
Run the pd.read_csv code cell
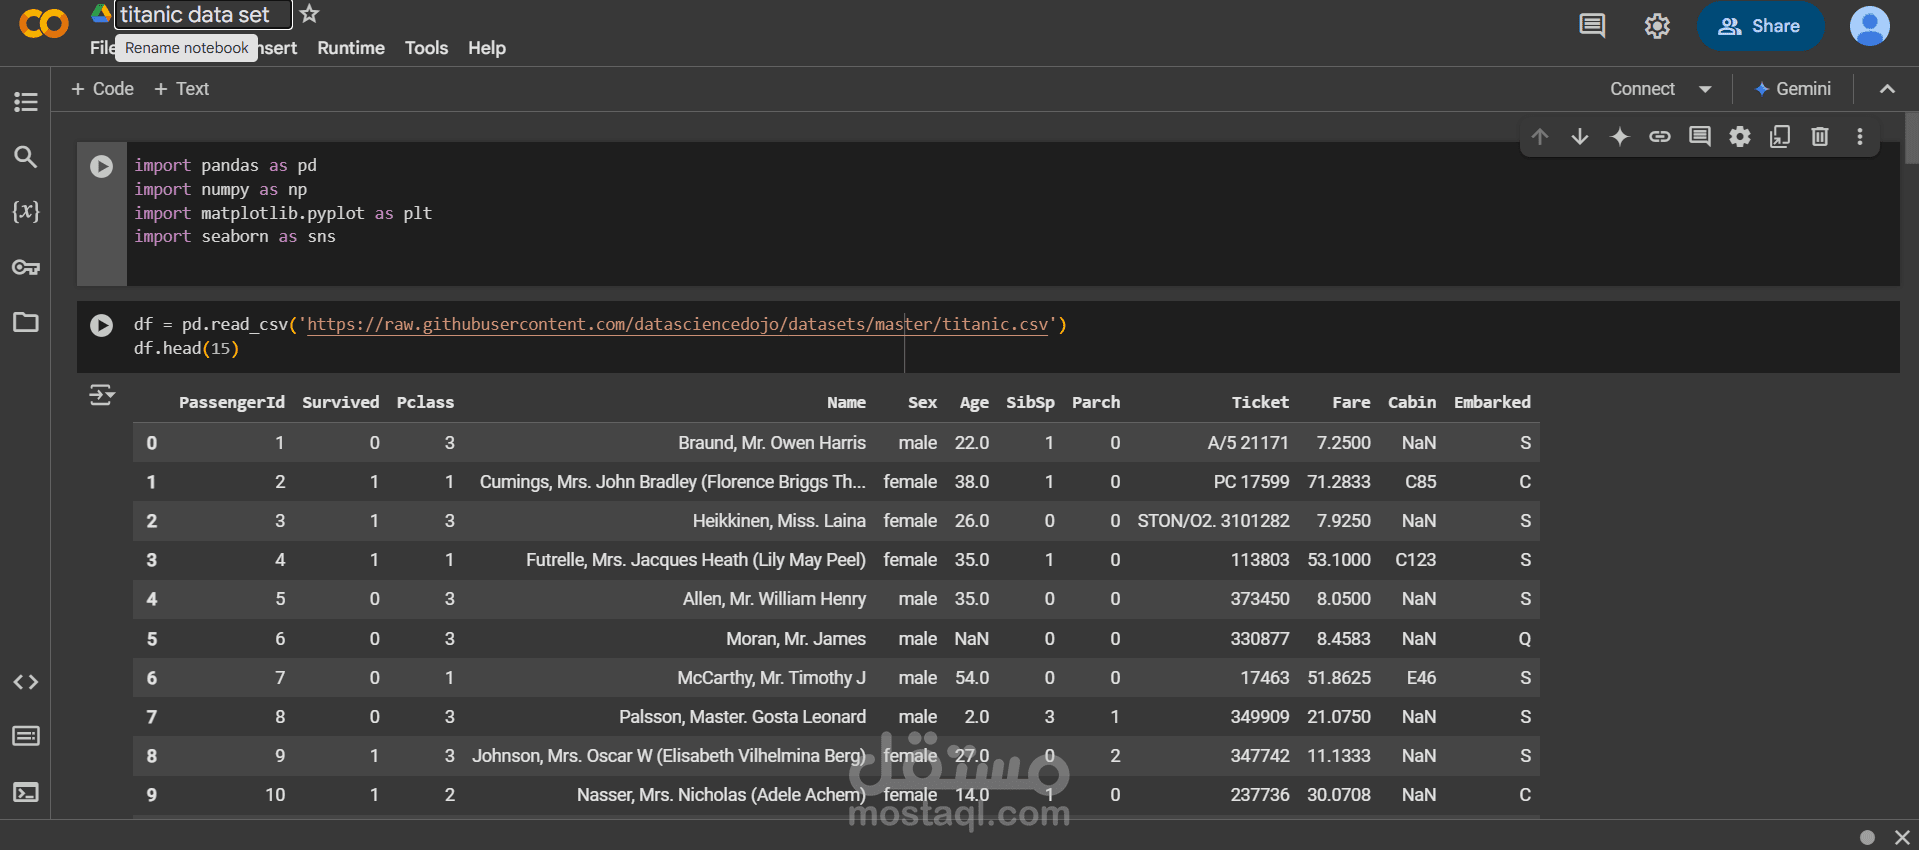[102, 325]
